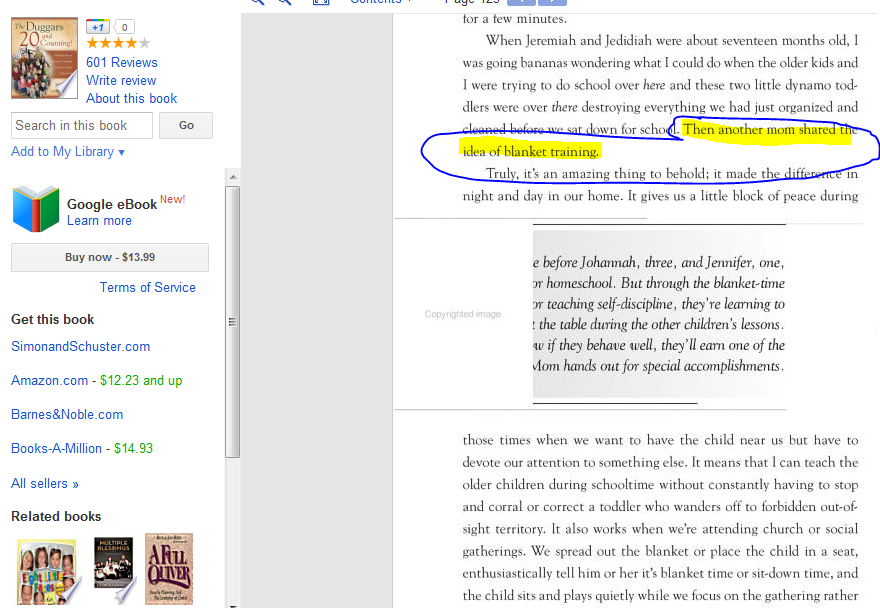Open the Barnes&Noble.com seller link

67,415
